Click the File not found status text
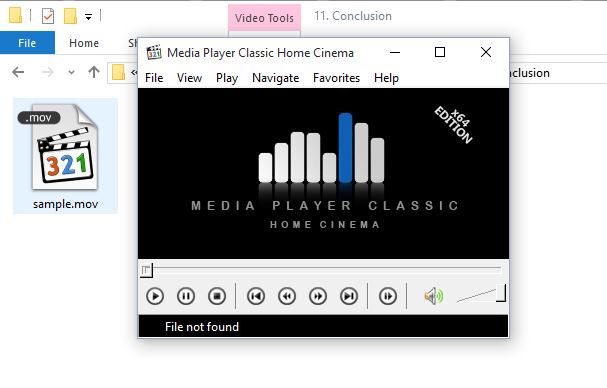This screenshot has width=607, height=388. (202, 327)
